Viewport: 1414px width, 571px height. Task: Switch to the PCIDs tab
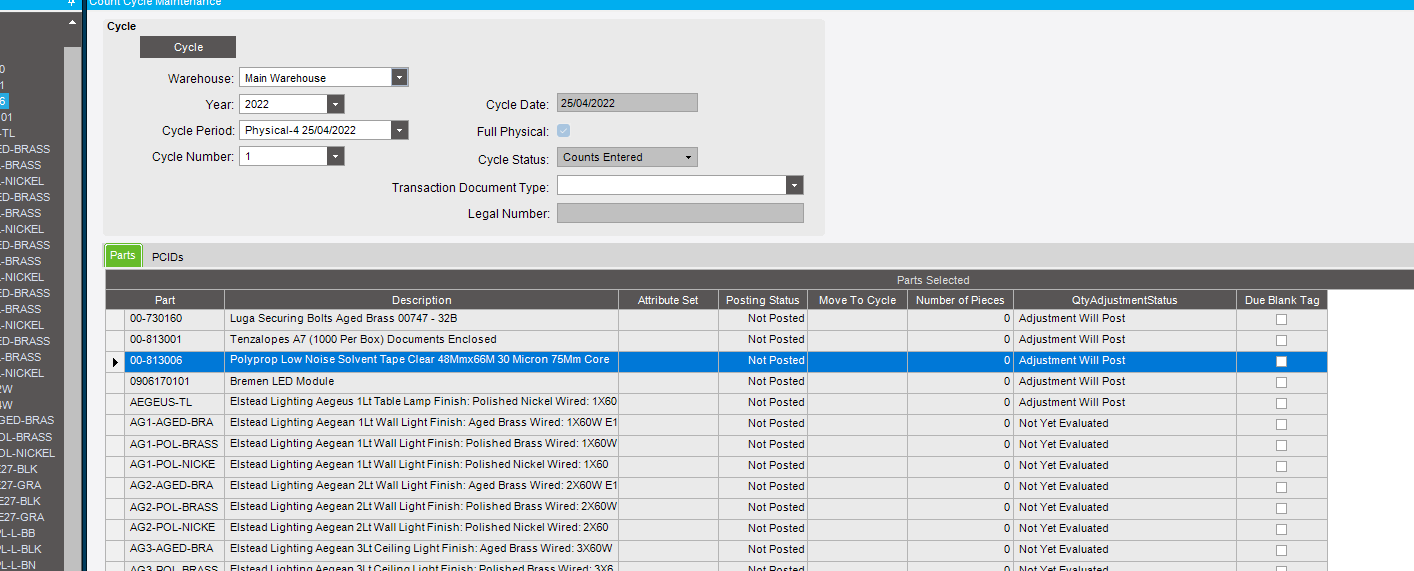tap(167, 257)
